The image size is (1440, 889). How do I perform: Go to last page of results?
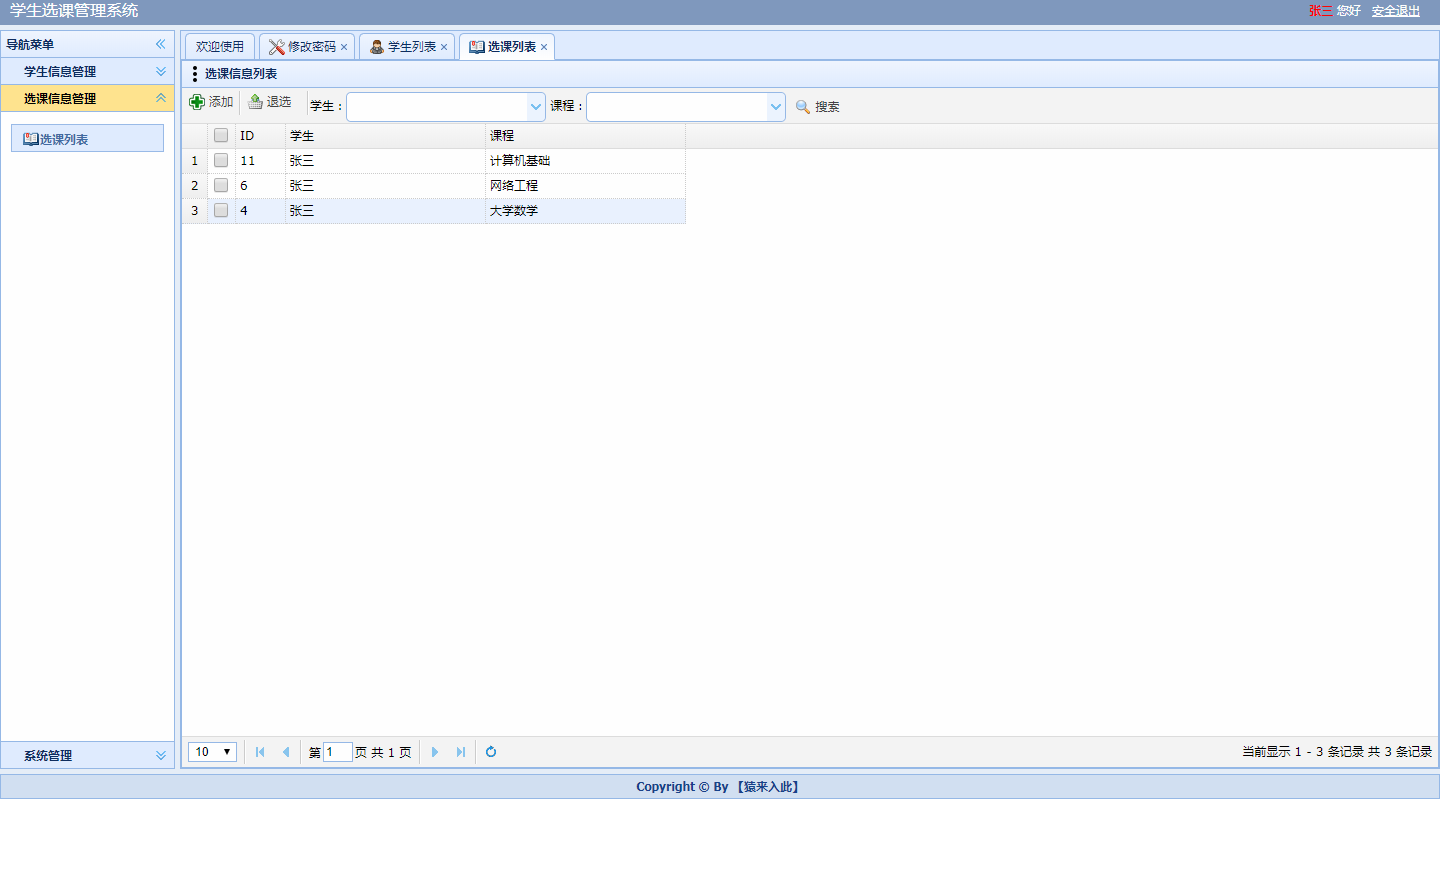pyautogui.click(x=461, y=752)
